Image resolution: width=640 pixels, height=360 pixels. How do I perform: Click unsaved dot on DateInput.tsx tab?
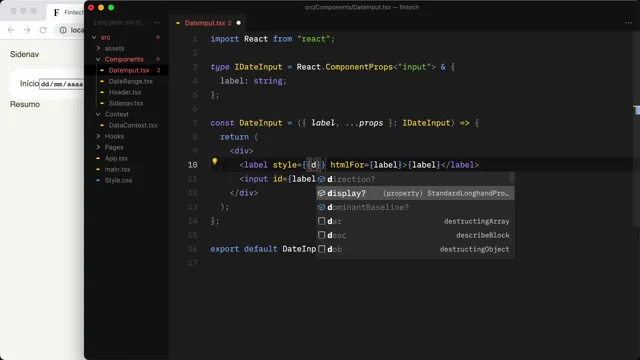click(239, 23)
